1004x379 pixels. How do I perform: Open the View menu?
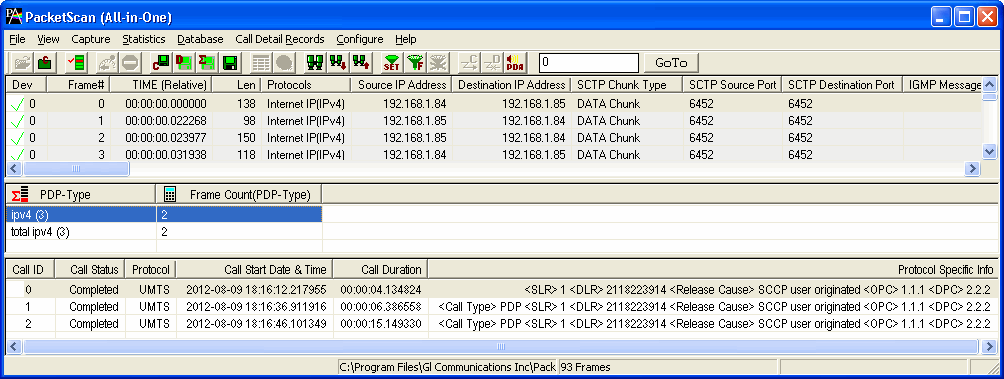[x=48, y=39]
